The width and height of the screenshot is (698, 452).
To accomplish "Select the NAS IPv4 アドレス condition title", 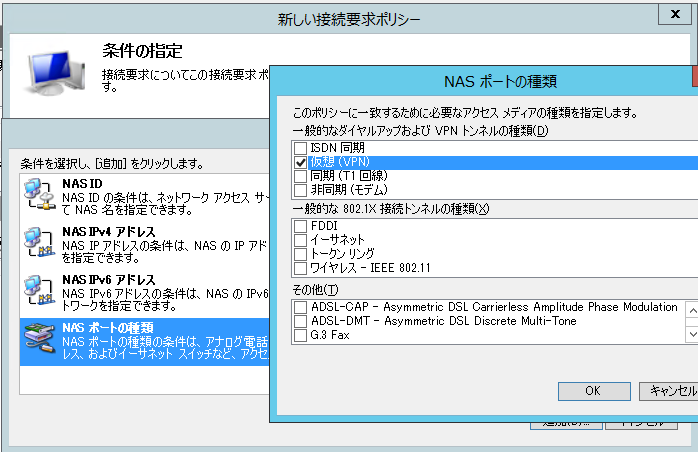I will tap(109, 232).
